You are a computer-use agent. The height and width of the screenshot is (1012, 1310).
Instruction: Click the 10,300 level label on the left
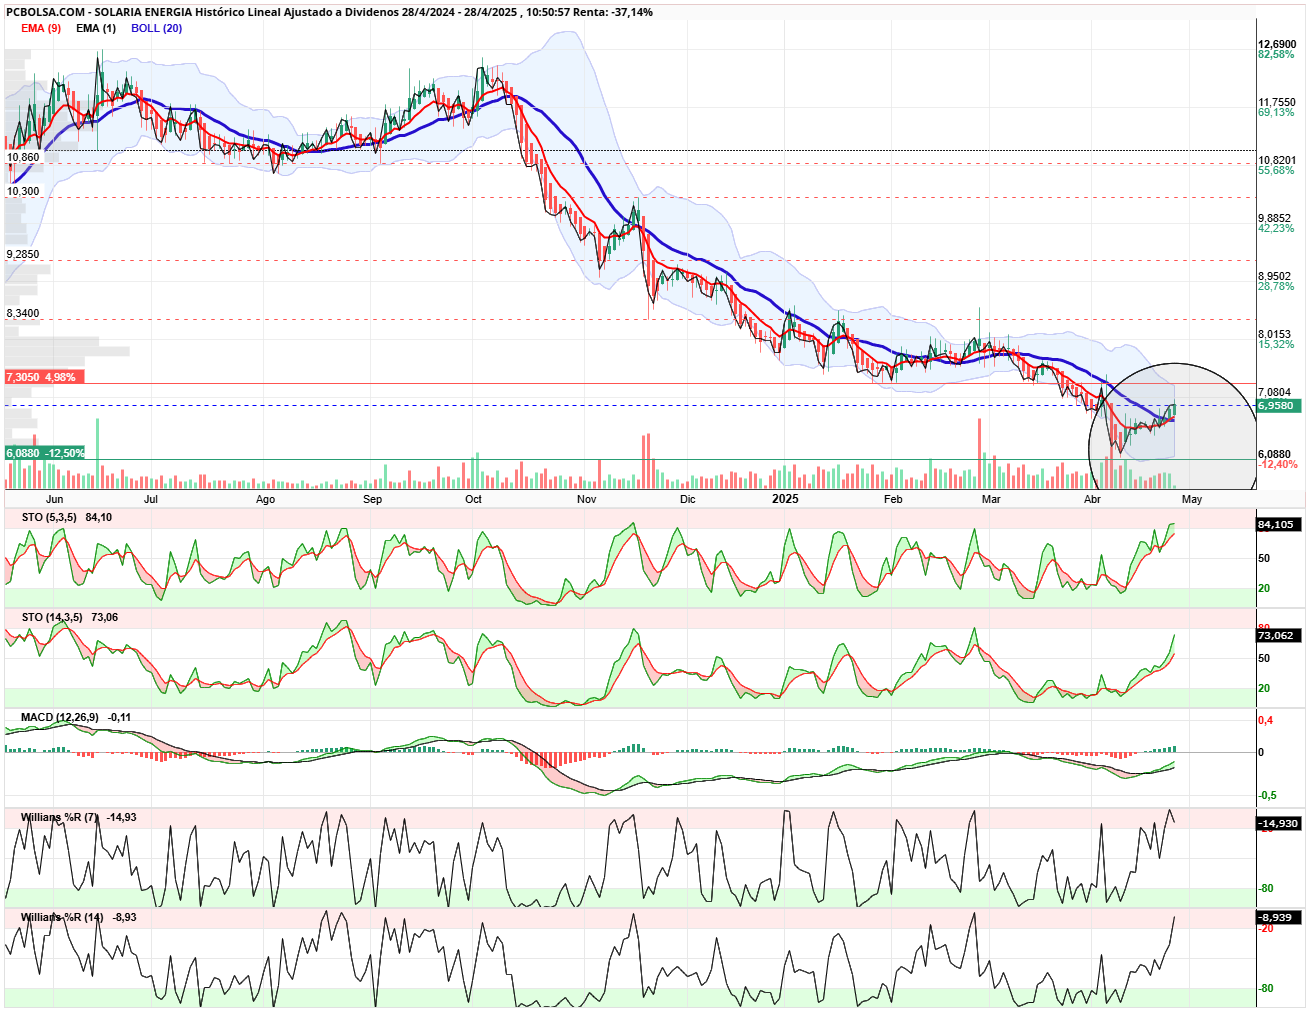coord(23,191)
